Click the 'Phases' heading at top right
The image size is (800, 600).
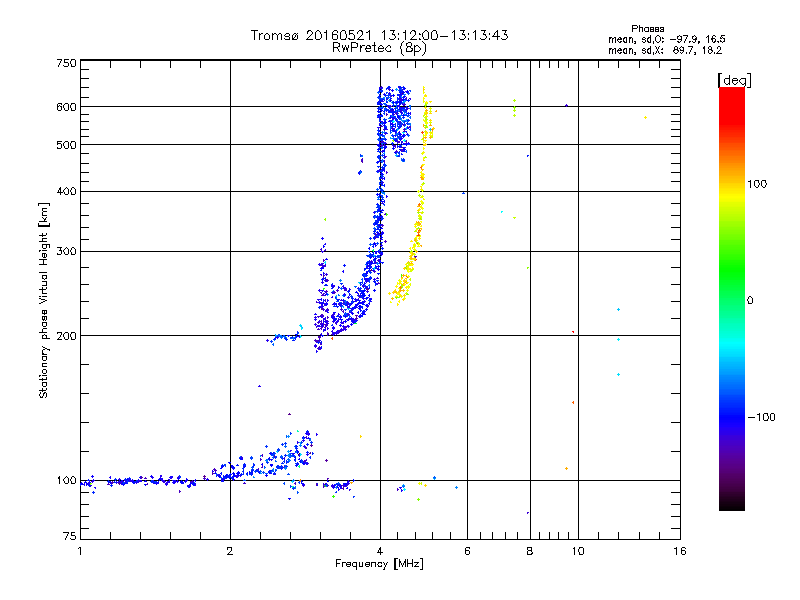click(647, 29)
